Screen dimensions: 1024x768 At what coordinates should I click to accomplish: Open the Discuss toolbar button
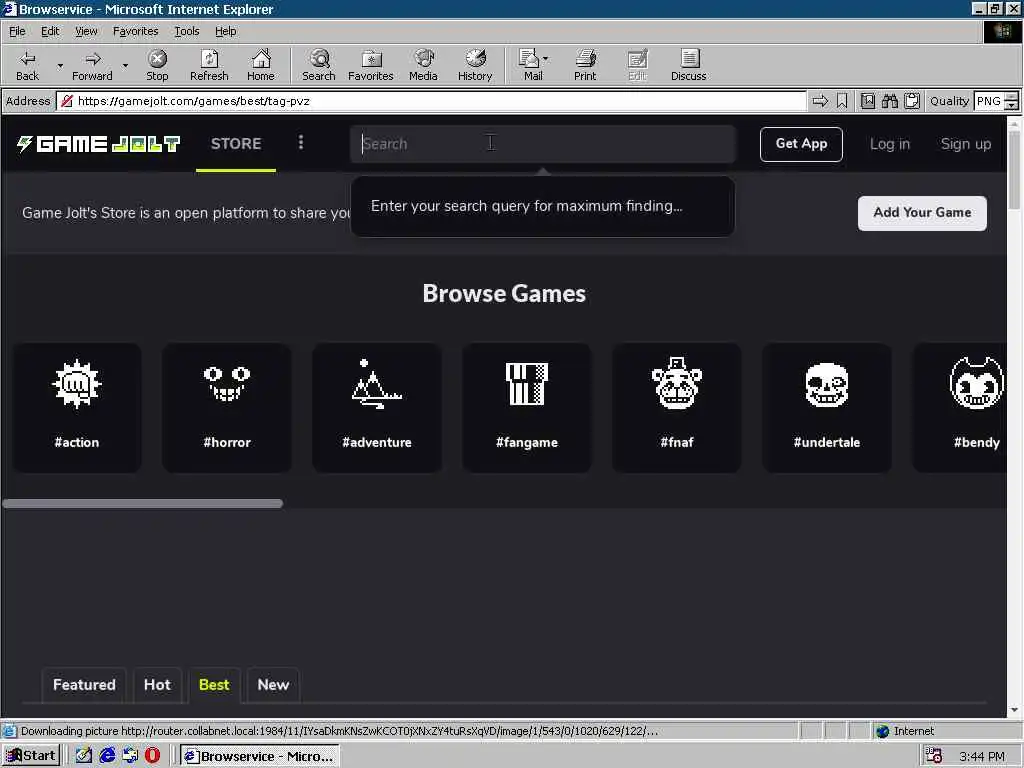click(688, 65)
